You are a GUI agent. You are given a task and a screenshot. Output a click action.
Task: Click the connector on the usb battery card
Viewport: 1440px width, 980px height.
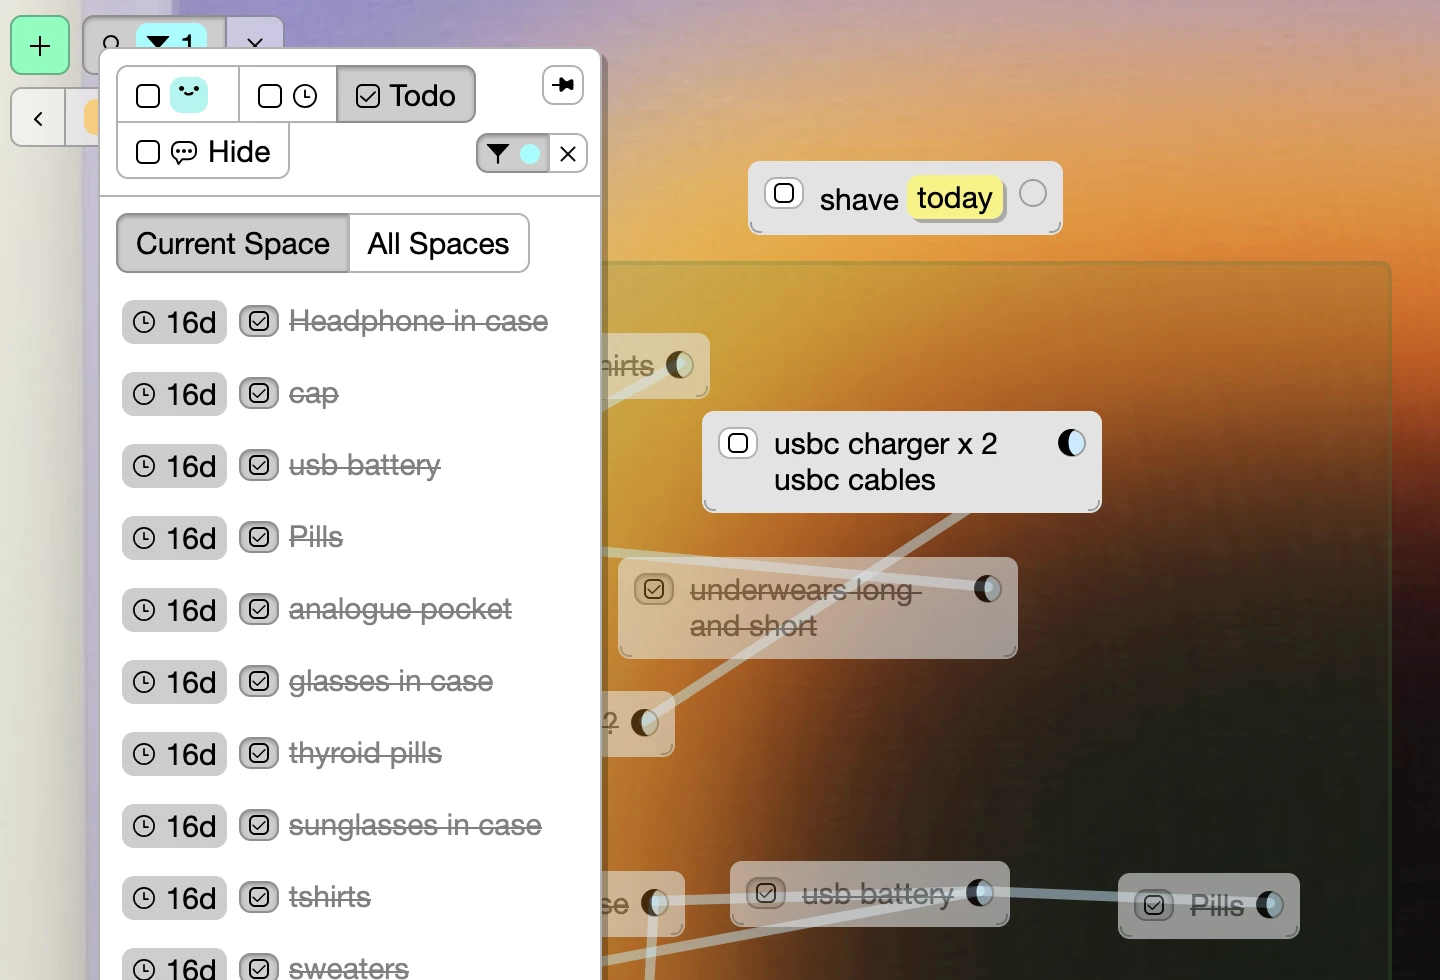point(980,893)
